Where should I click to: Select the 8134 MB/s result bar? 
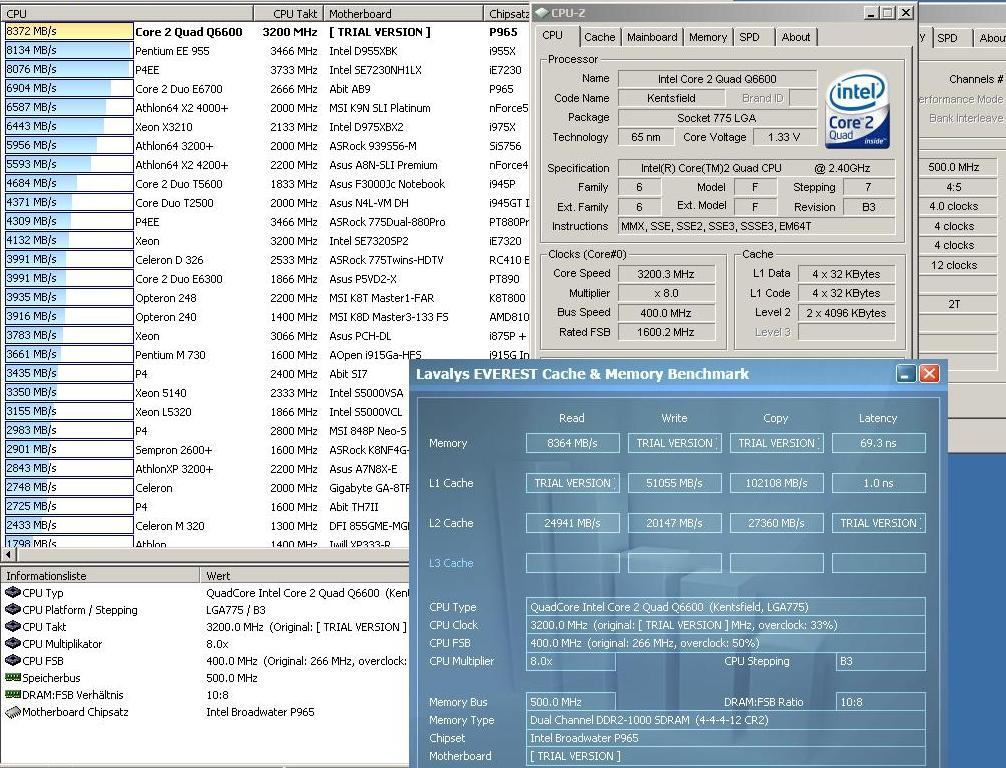69,50
